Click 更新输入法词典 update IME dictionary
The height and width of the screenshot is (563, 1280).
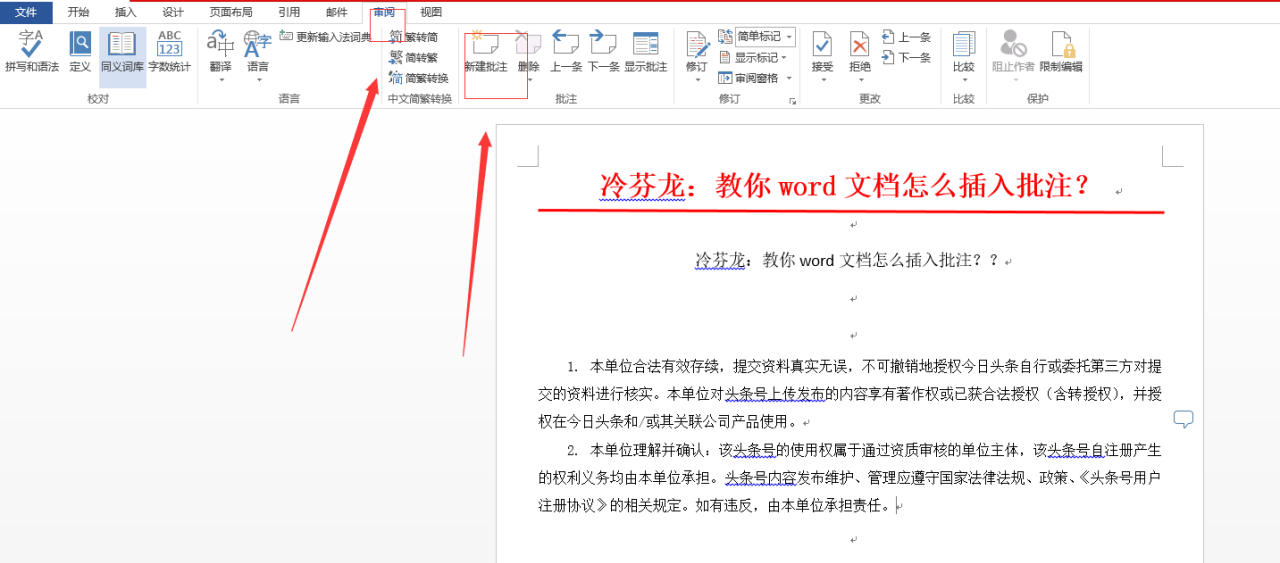[325, 37]
